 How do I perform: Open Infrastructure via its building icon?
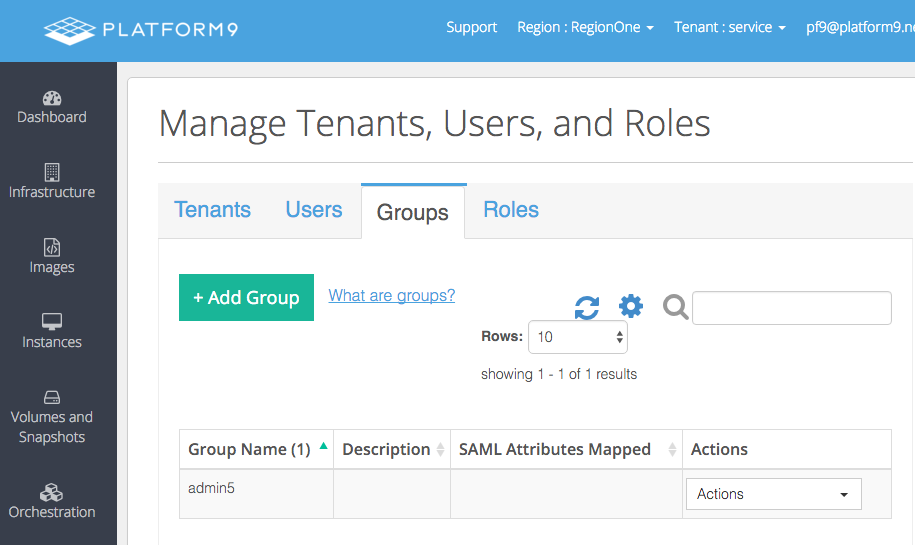click(52, 172)
